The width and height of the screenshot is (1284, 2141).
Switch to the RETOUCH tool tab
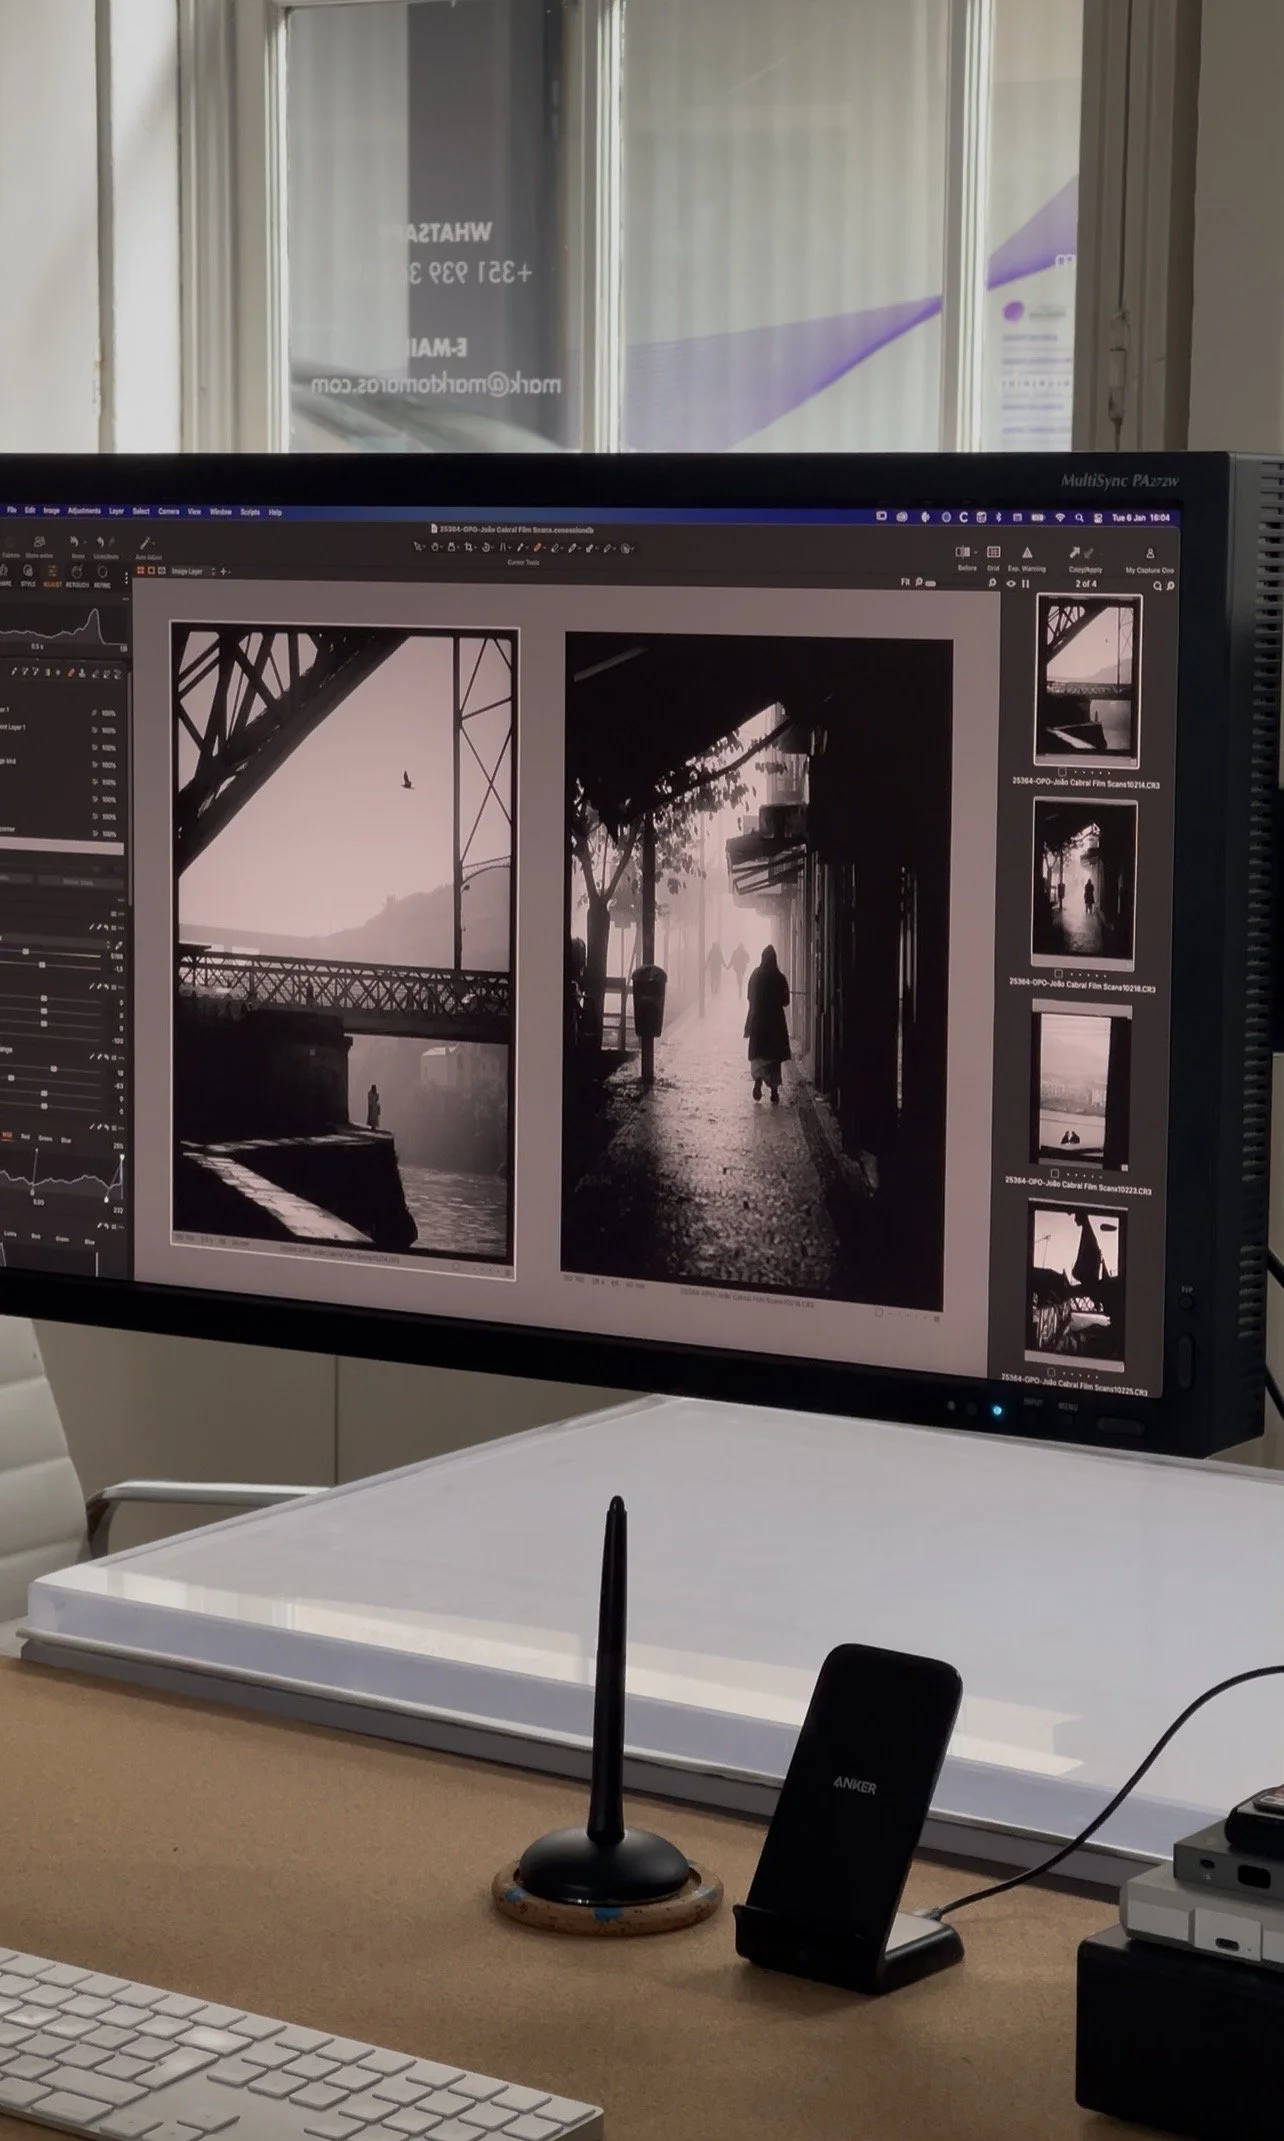77,575
